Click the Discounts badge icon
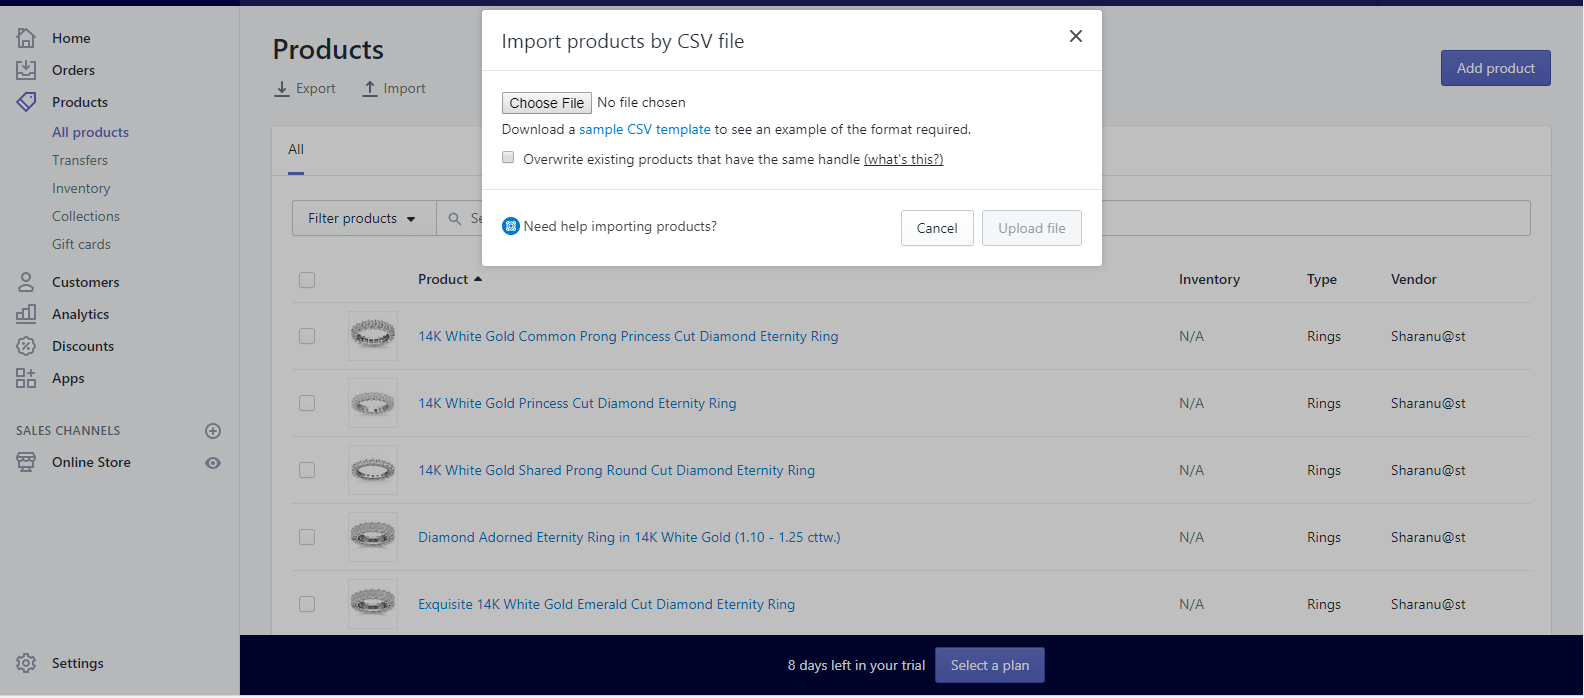The height and width of the screenshot is (698, 1584). click(26, 346)
